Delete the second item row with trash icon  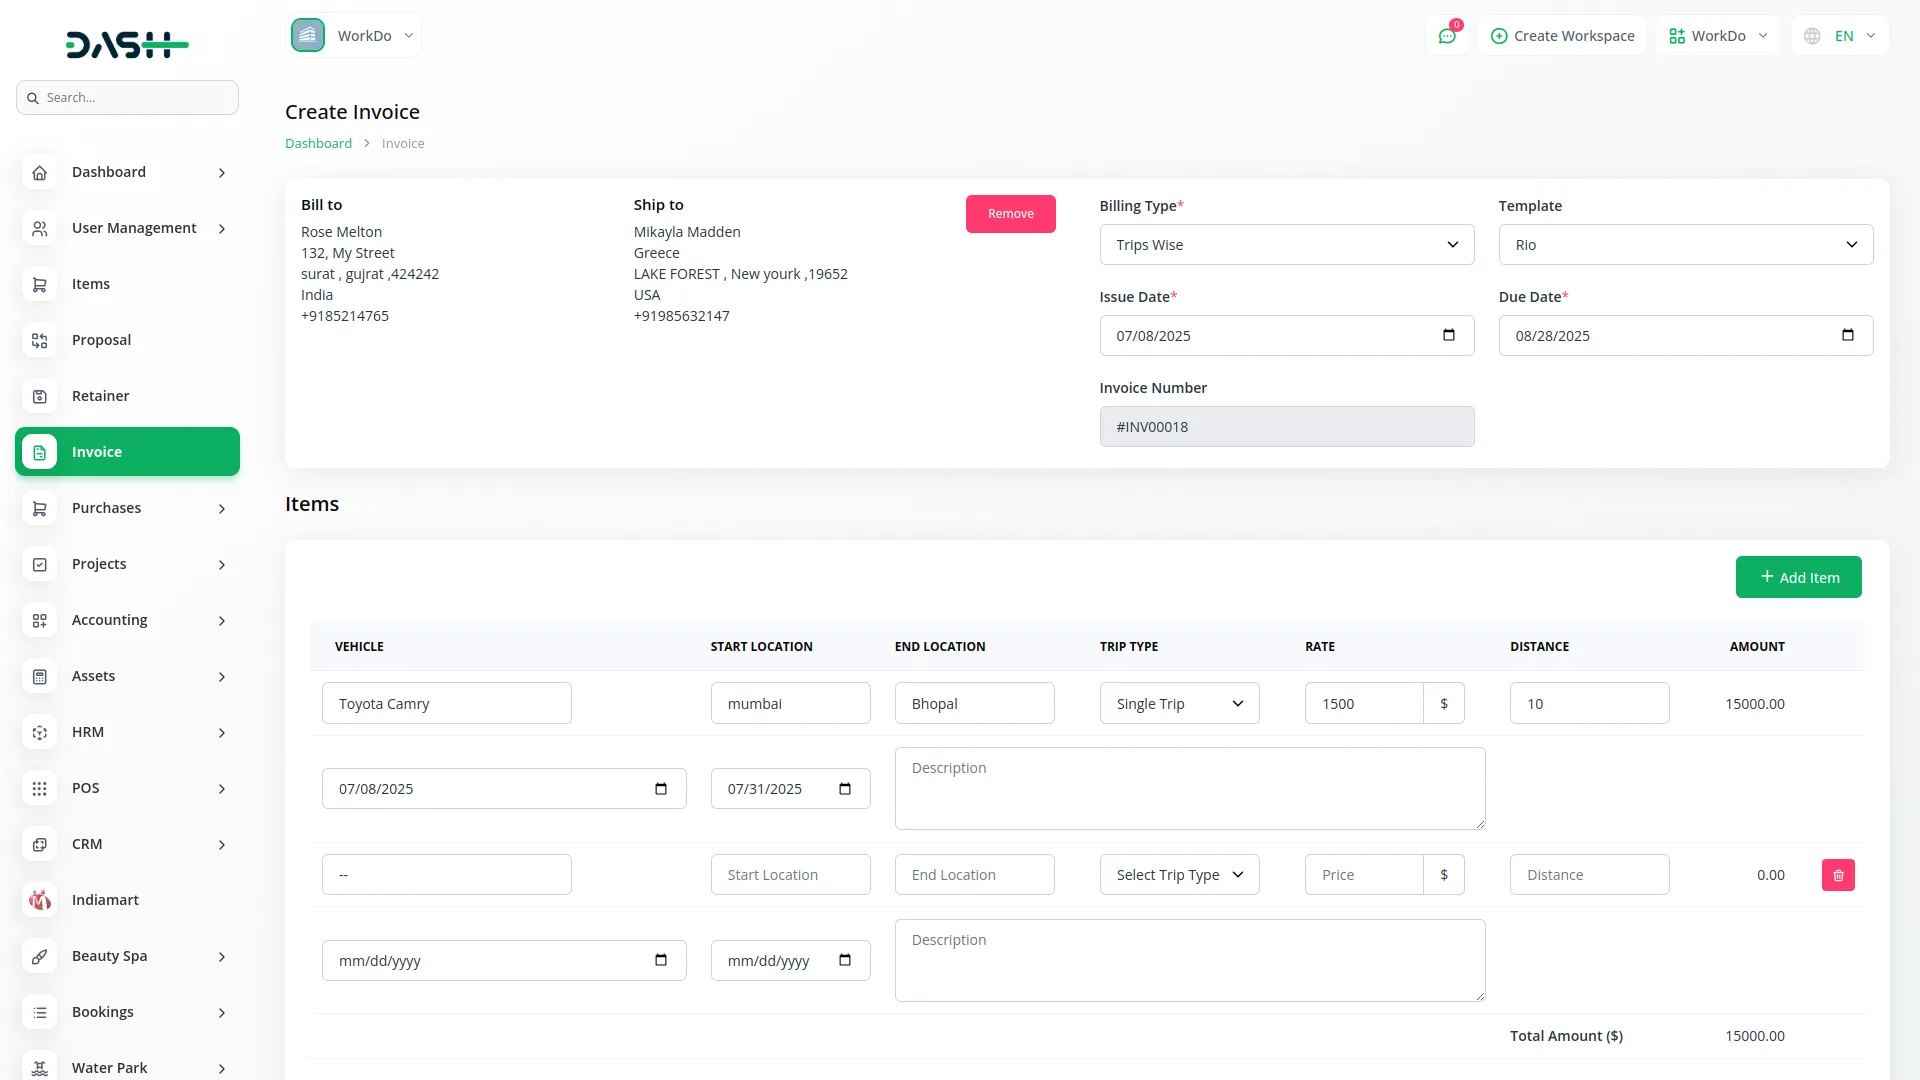click(1838, 875)
